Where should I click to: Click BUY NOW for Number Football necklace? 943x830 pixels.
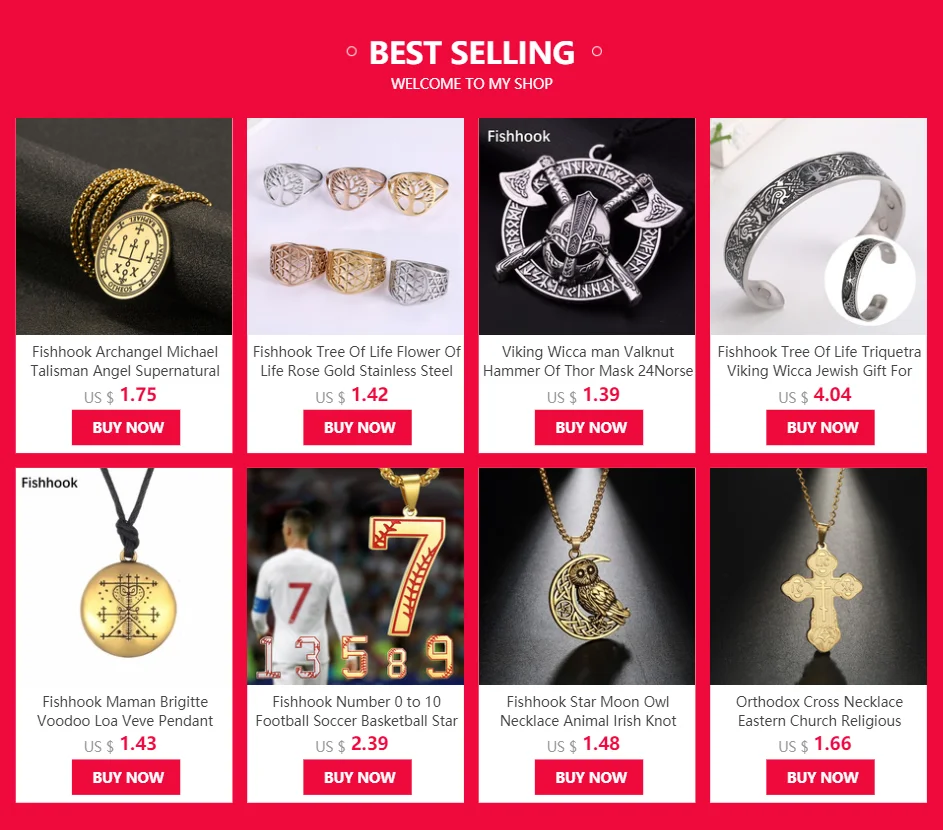coord(357,777)
